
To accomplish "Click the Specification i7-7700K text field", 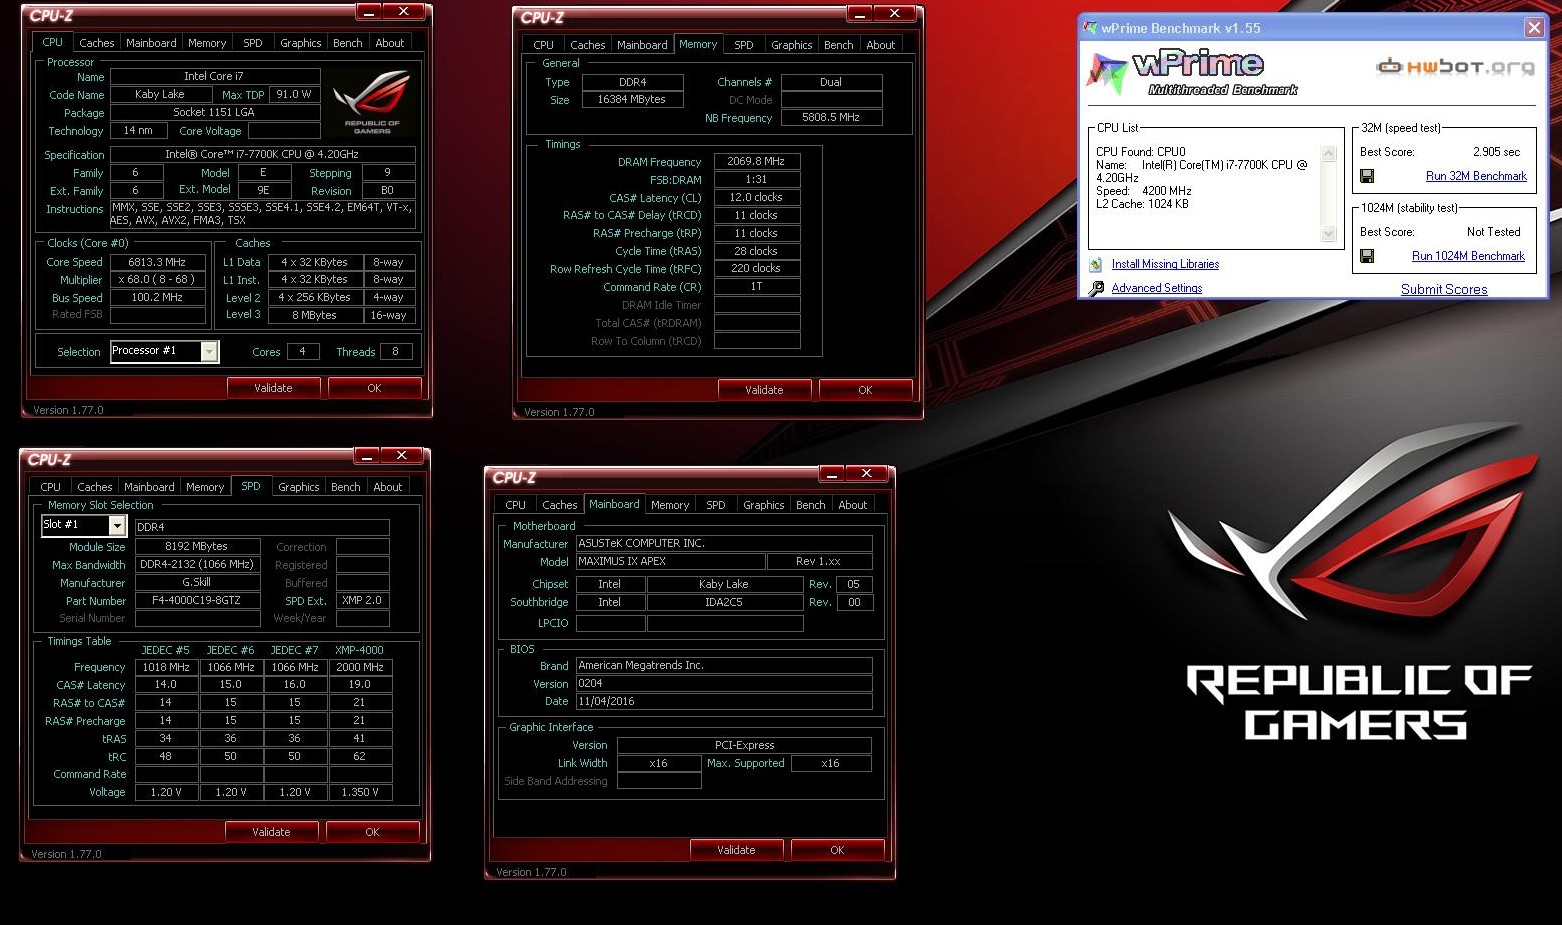I will pos(262,154).
